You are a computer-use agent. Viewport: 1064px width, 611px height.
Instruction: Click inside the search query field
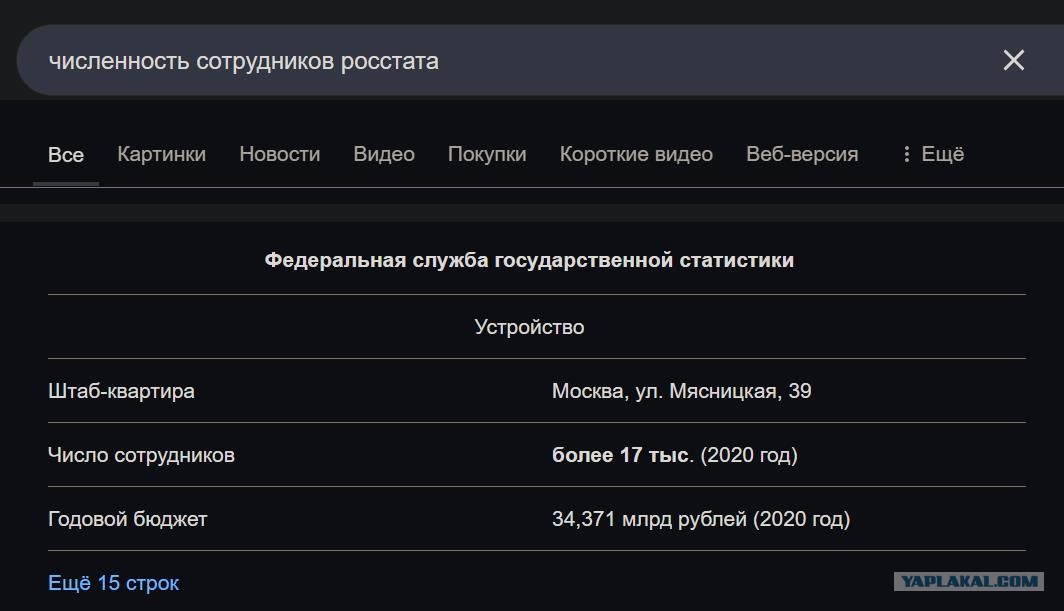click(x=502, y=60)
